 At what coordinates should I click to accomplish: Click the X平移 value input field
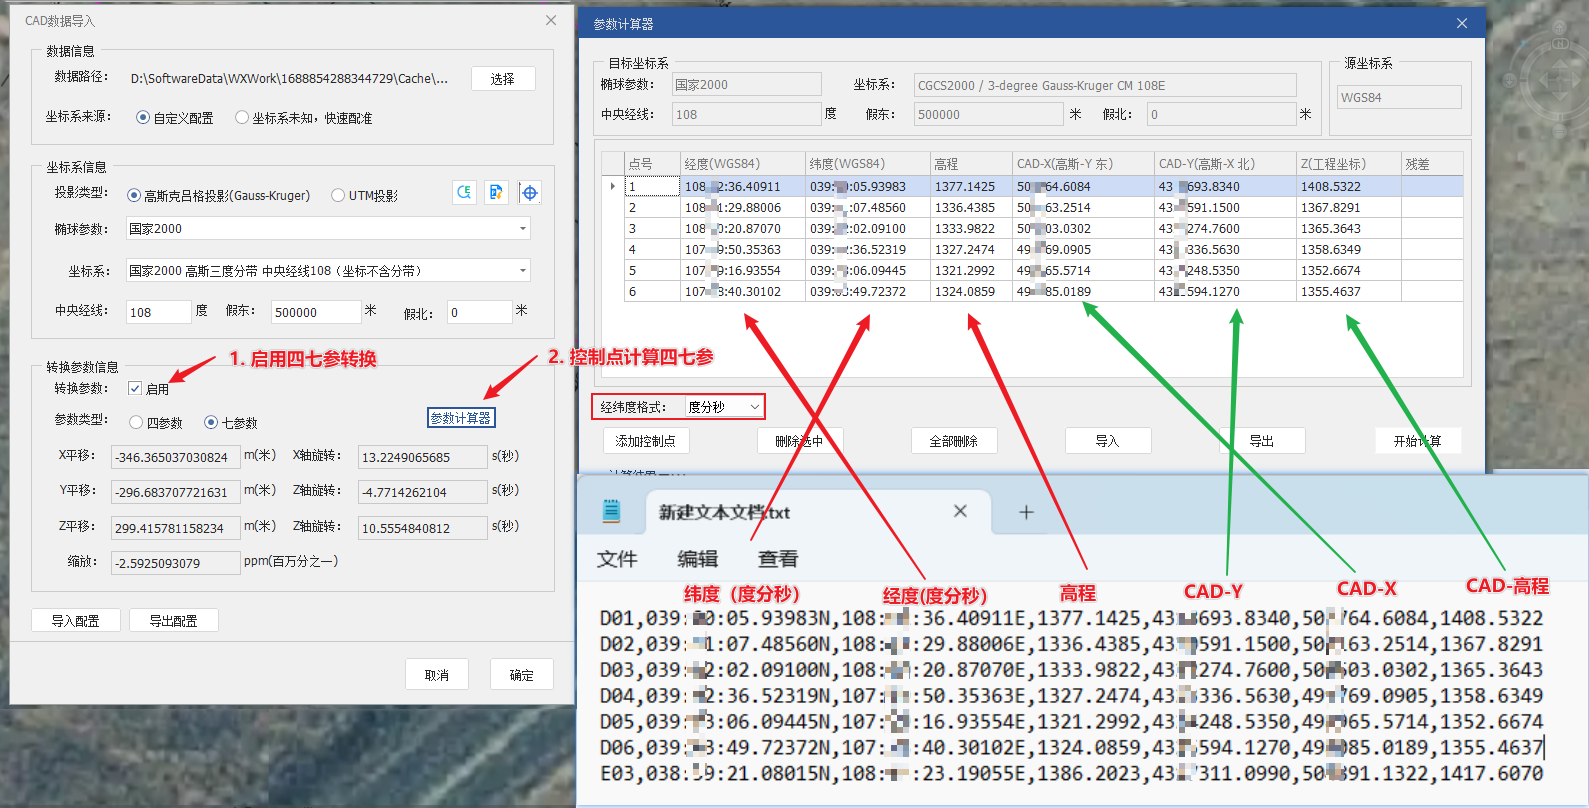(174, 458)
